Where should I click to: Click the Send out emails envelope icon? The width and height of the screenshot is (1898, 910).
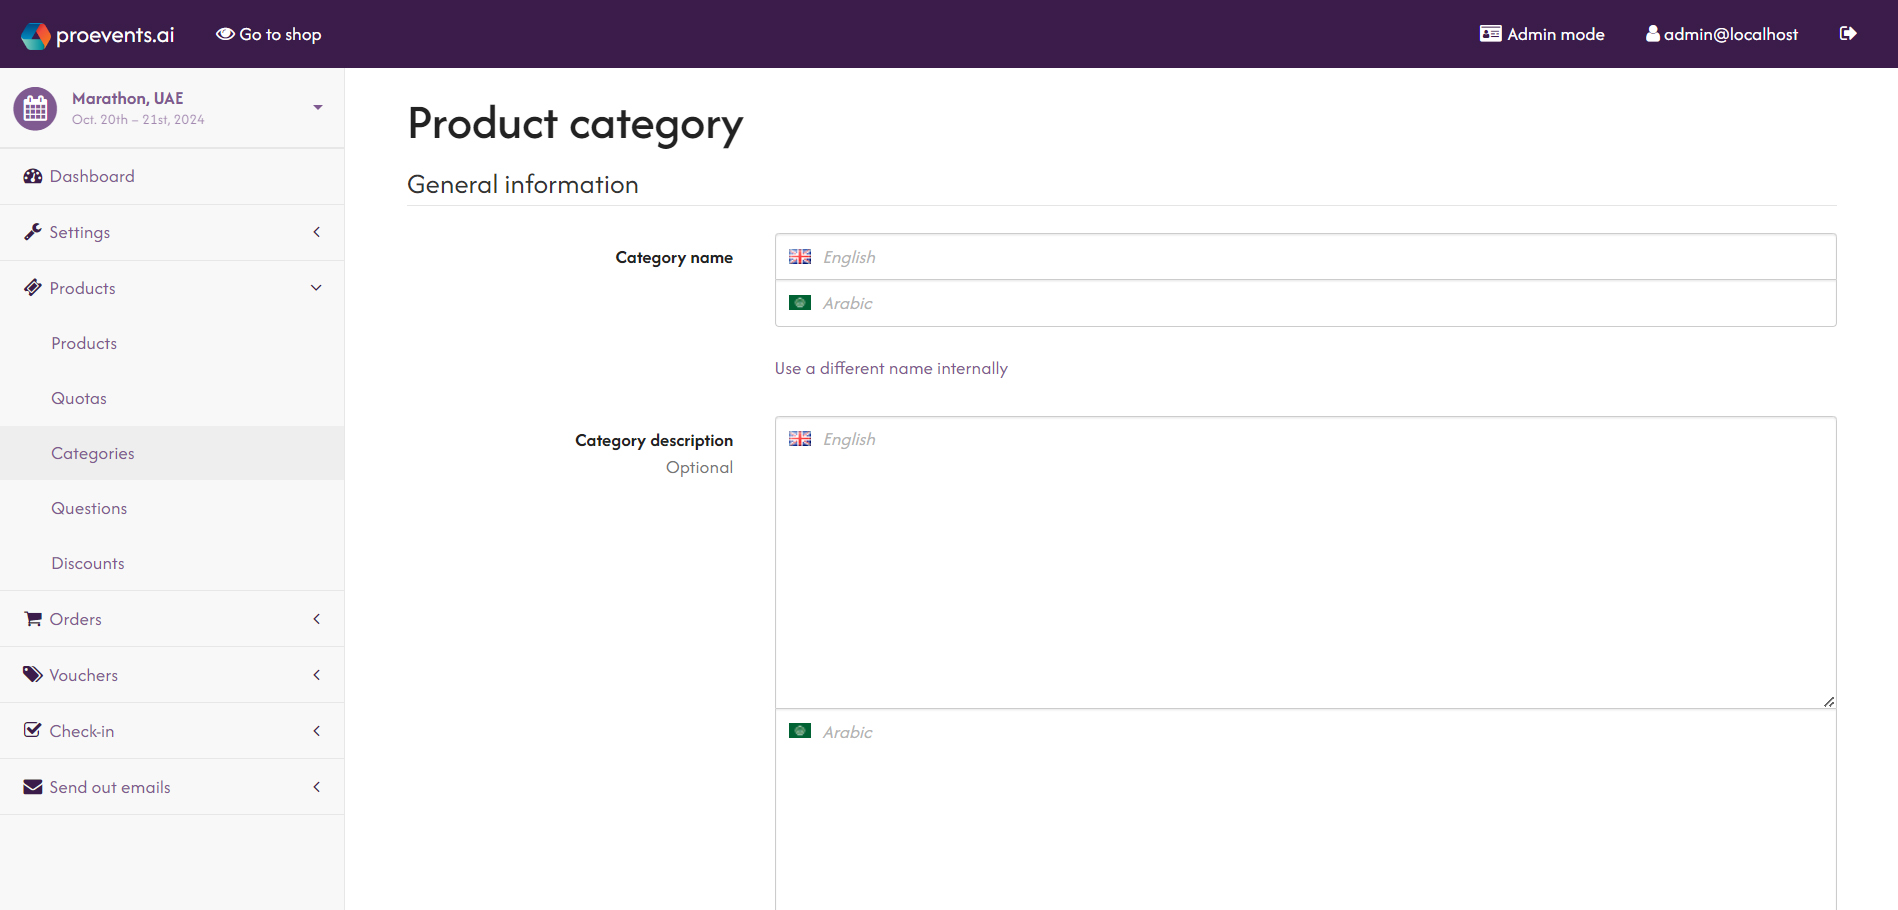pyautogui.click(x=32, y=786)
